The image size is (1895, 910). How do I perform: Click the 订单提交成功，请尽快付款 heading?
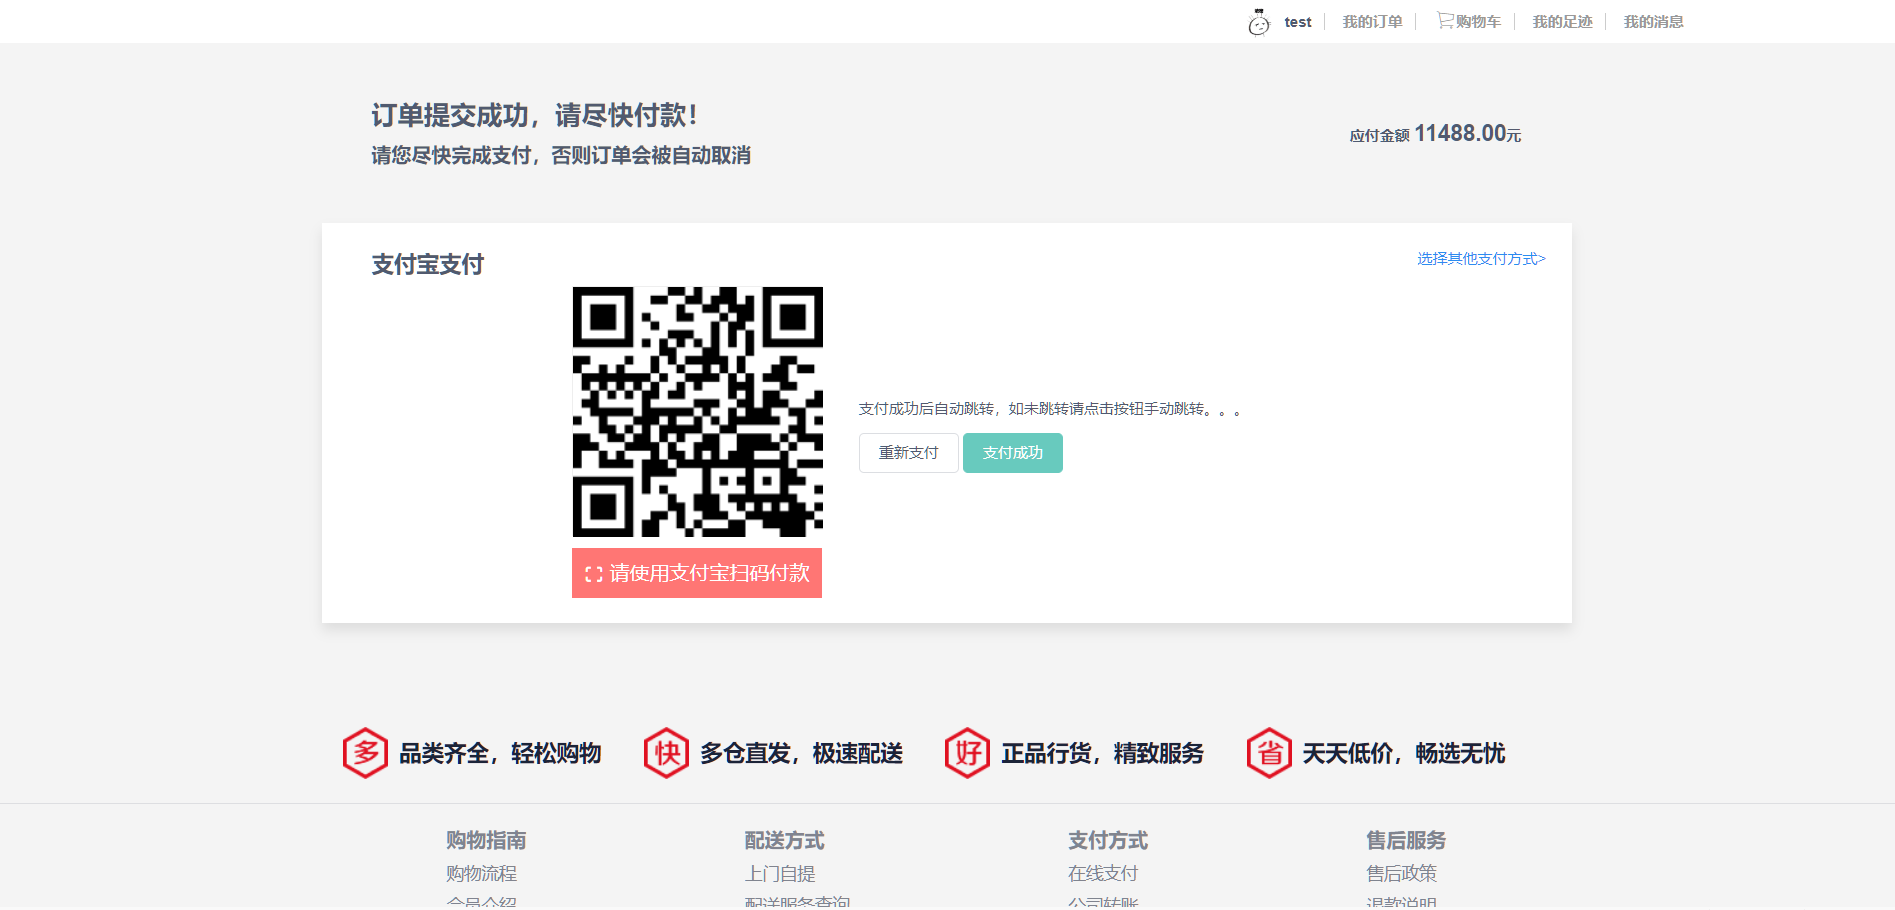click(534, 115)
